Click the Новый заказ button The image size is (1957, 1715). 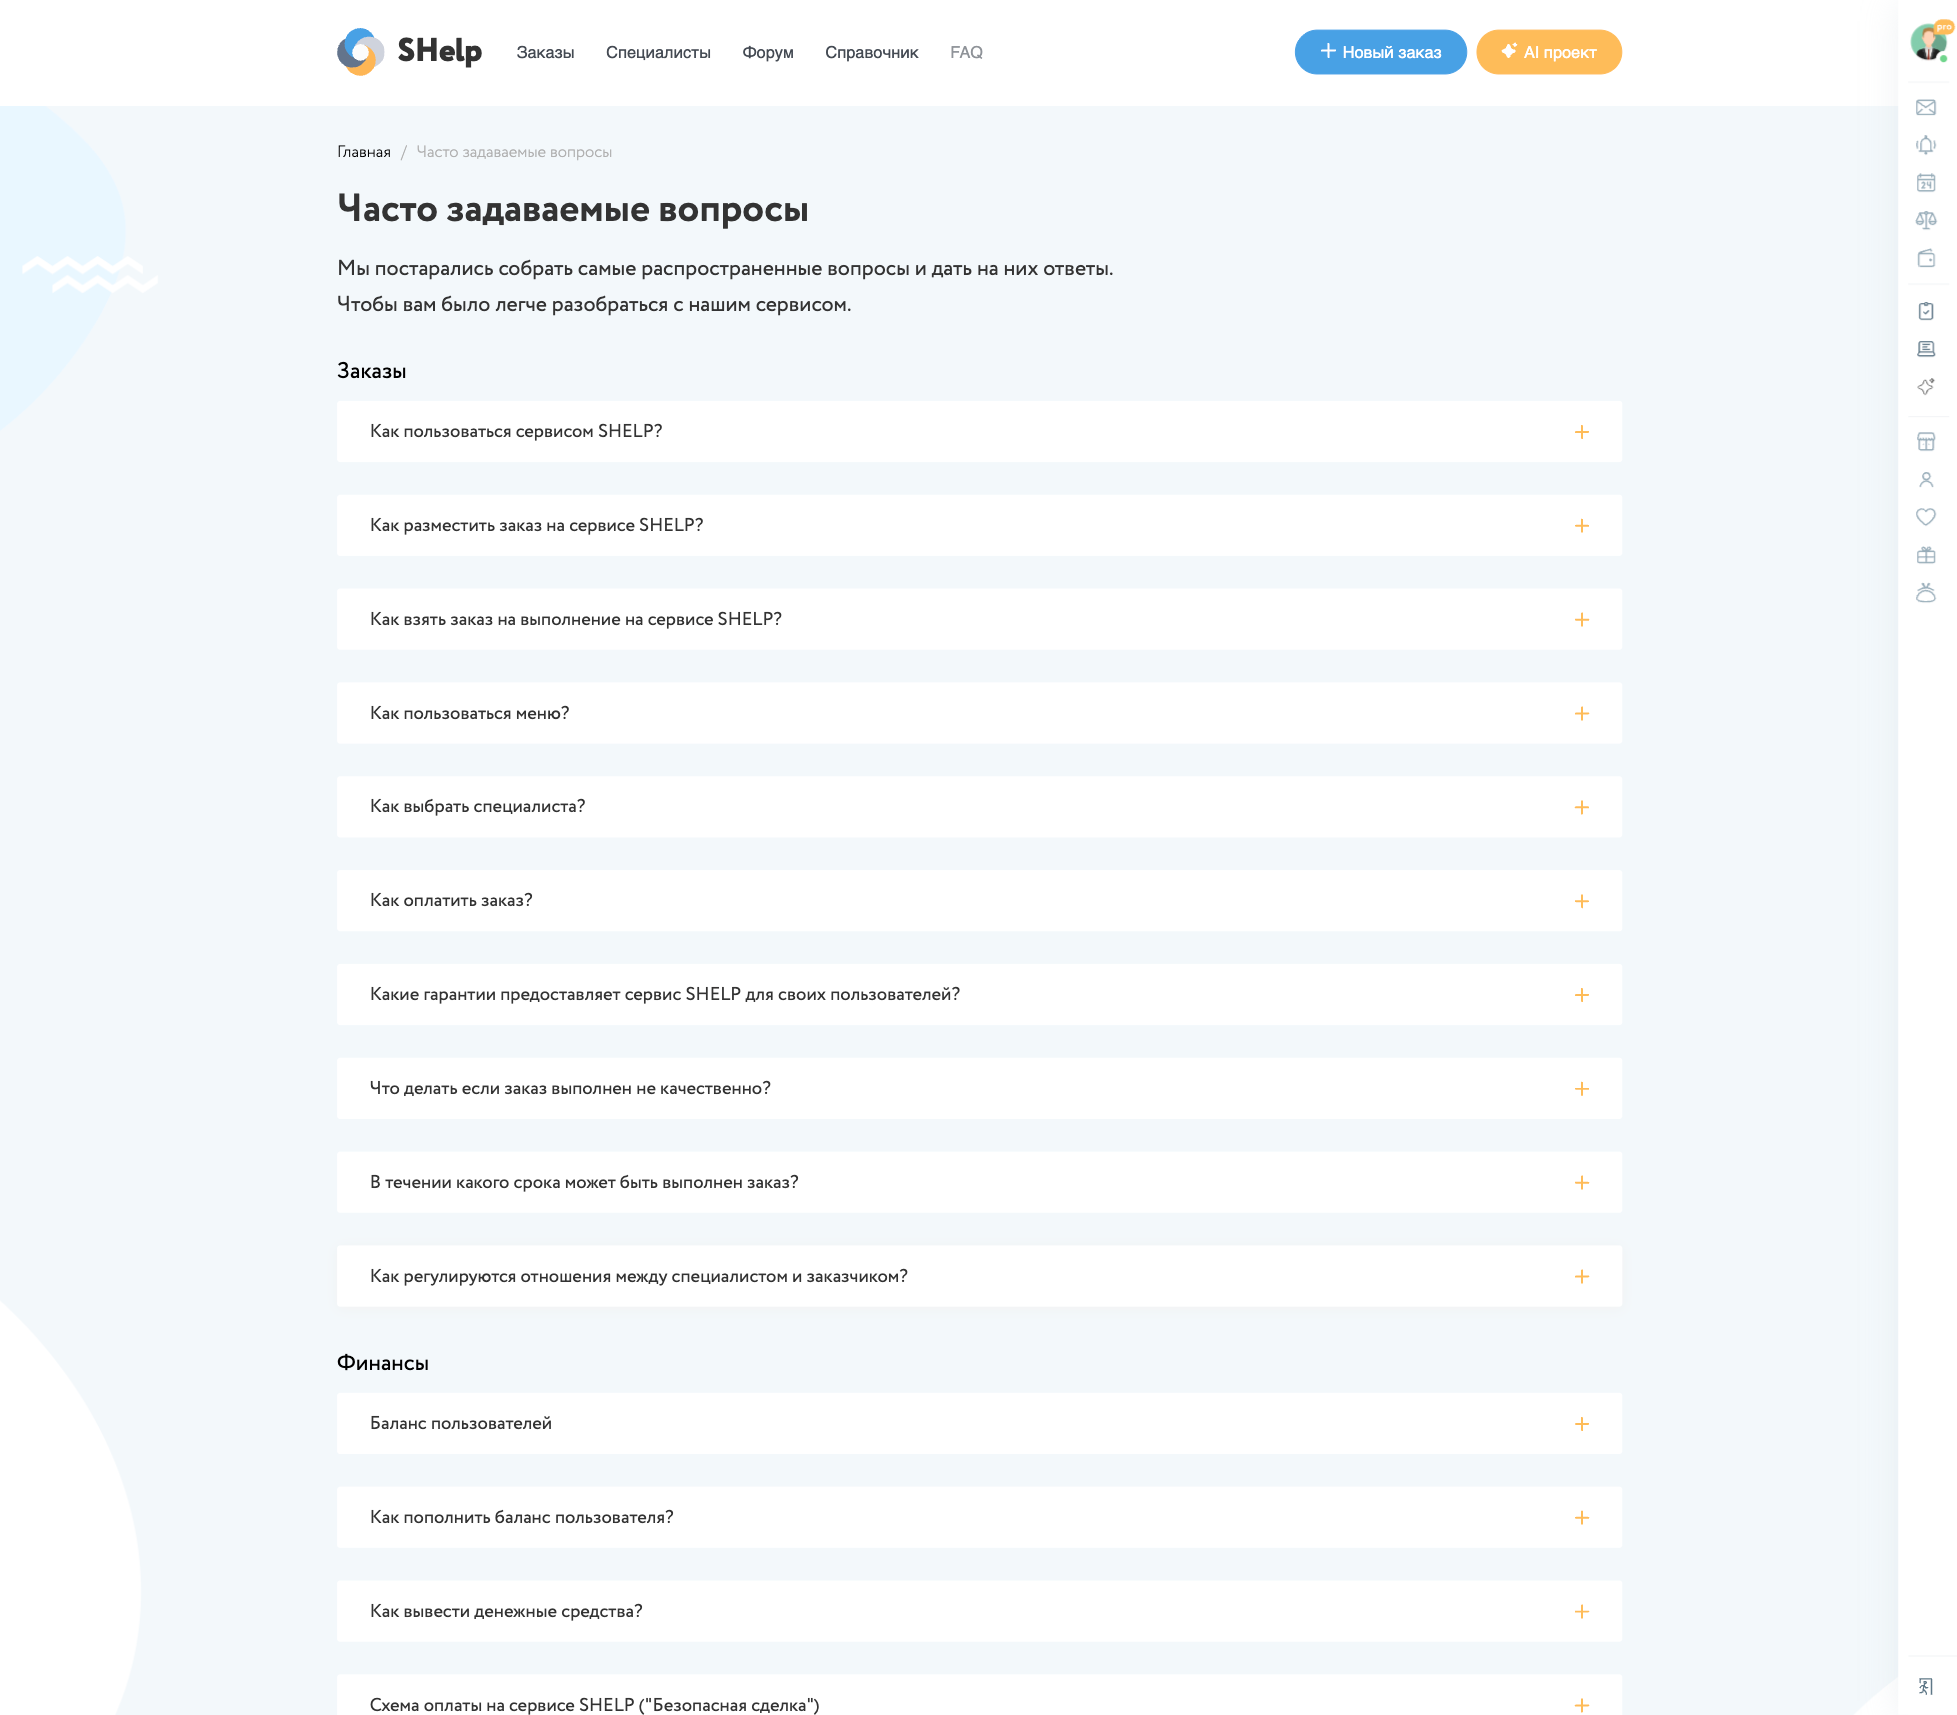point(1380,52)
